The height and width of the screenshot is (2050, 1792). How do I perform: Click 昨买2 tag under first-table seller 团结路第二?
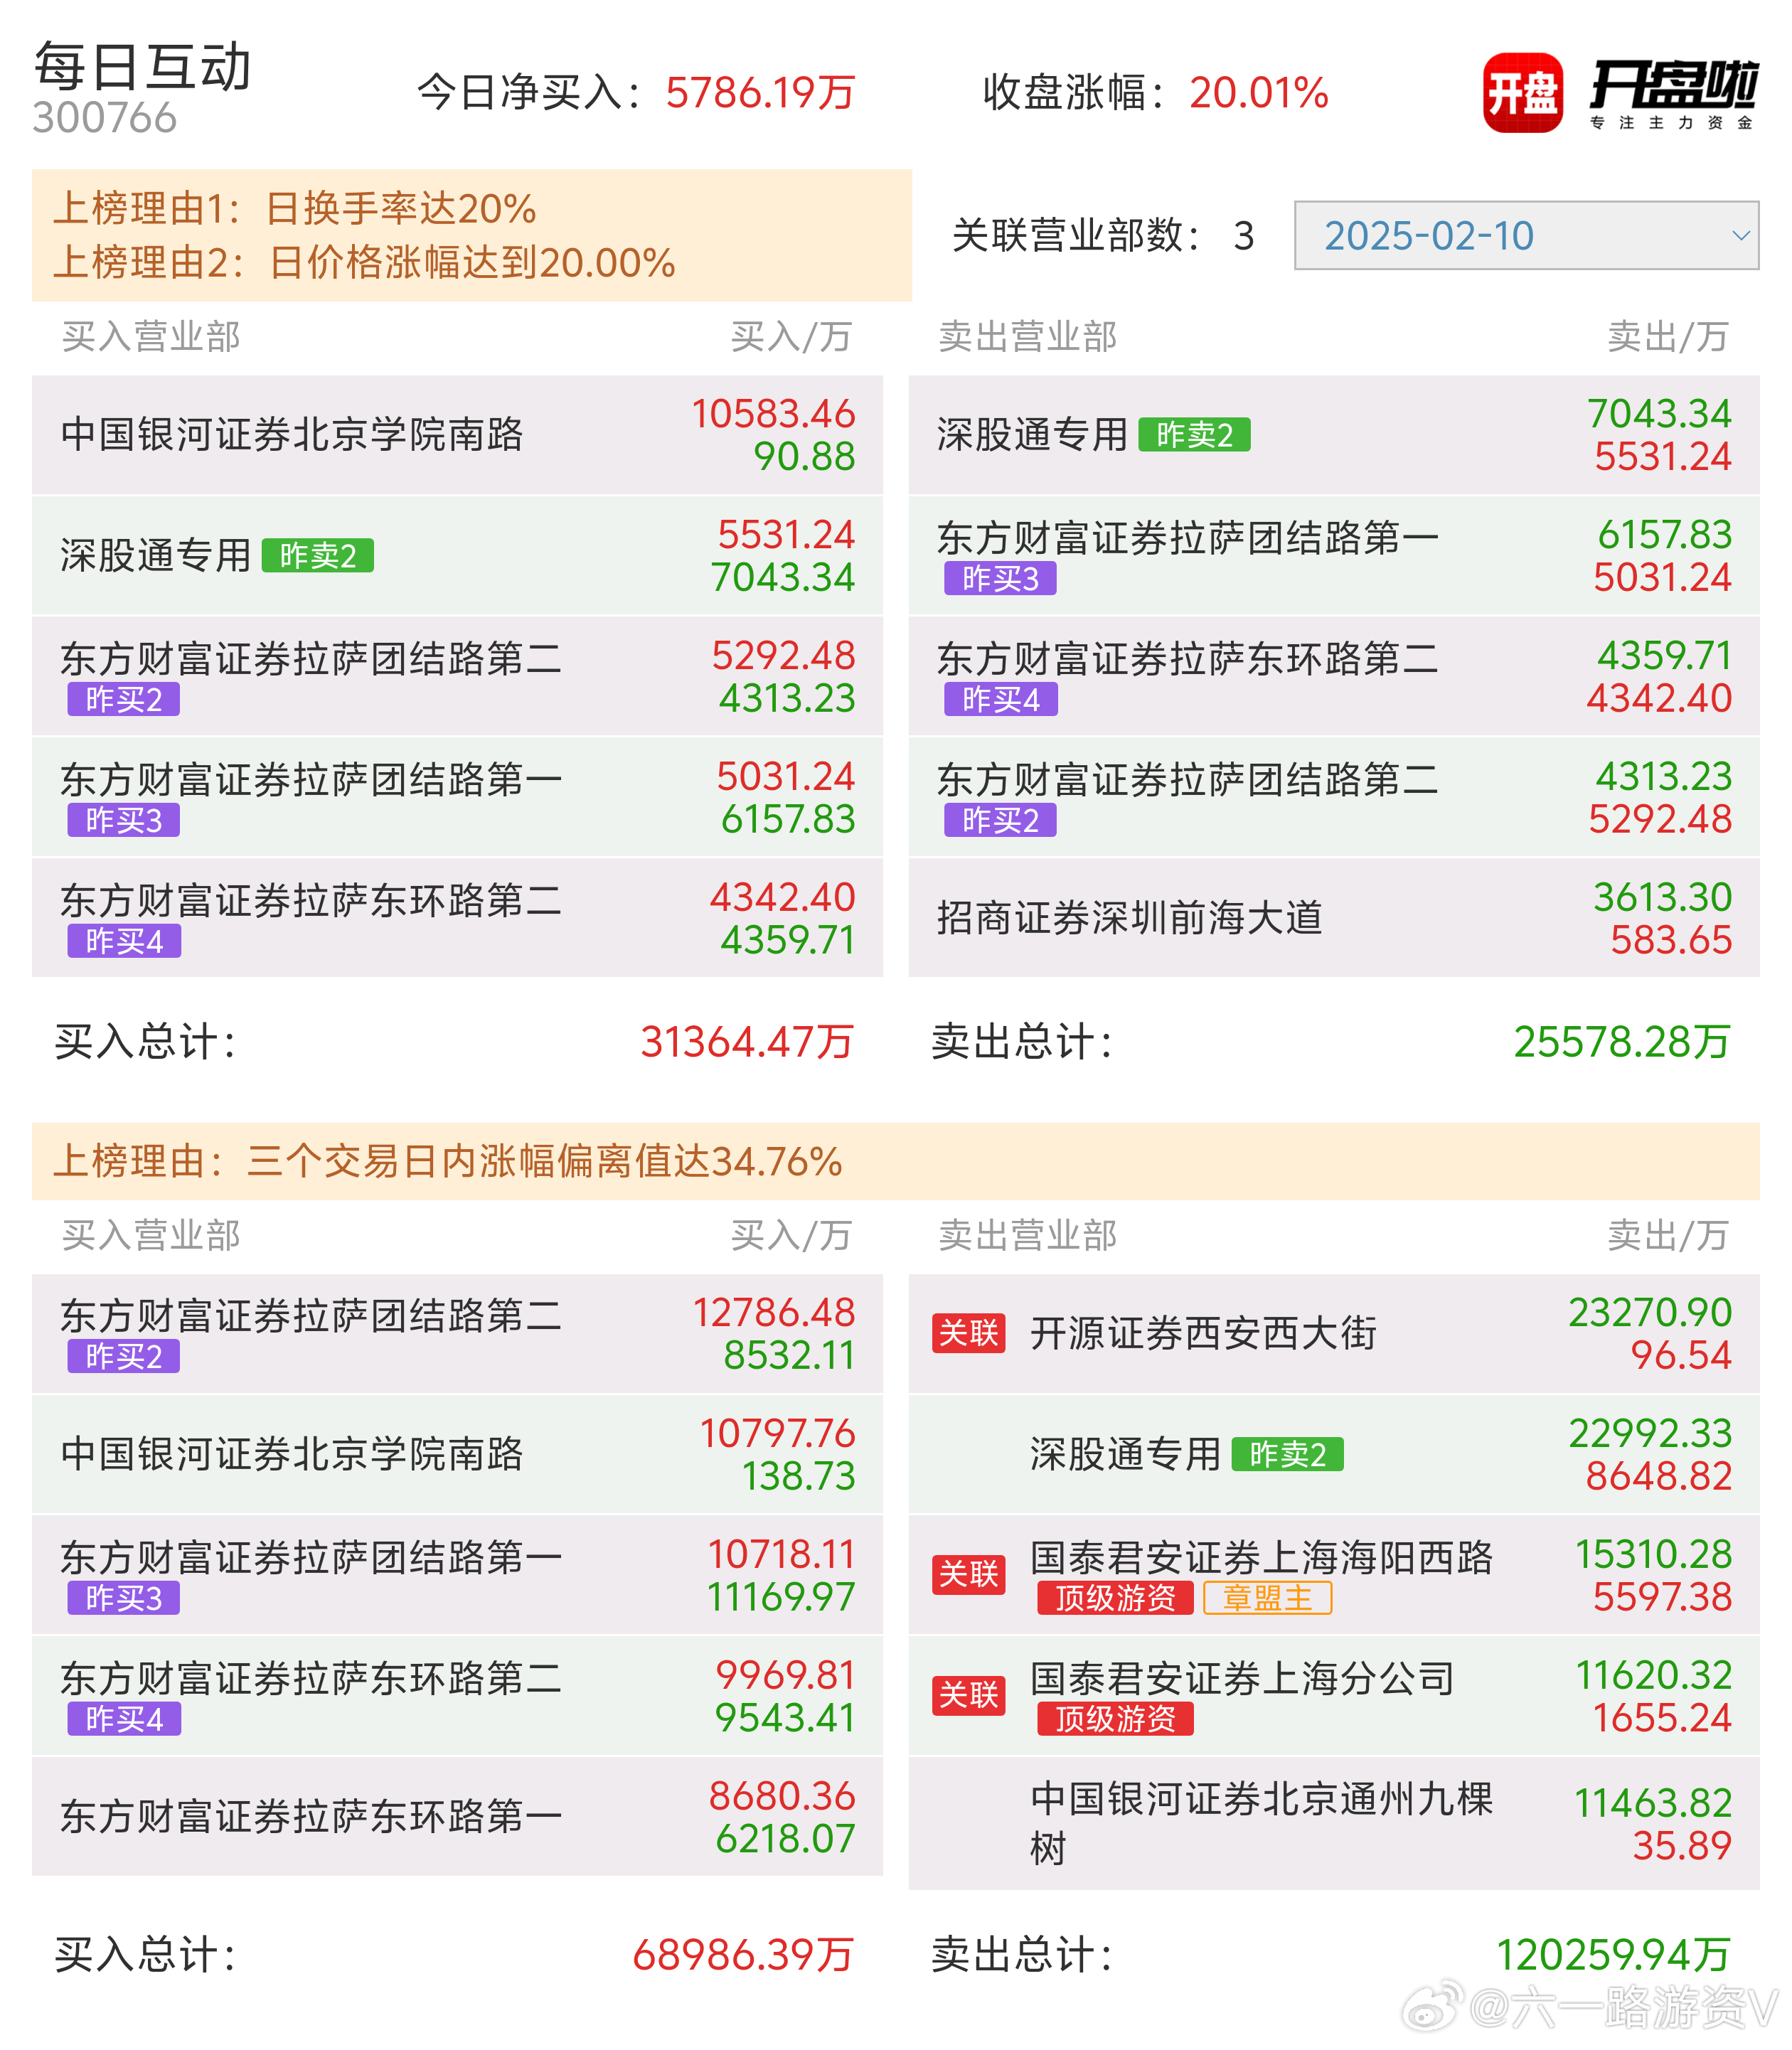(1001, 820)
